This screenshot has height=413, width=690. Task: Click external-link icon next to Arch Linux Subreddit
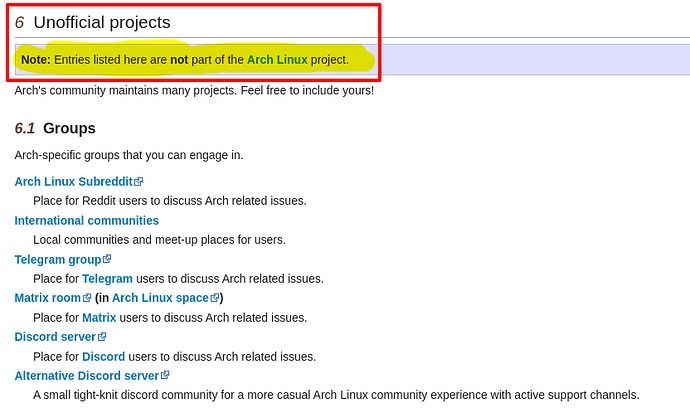[x=139, y=181]
